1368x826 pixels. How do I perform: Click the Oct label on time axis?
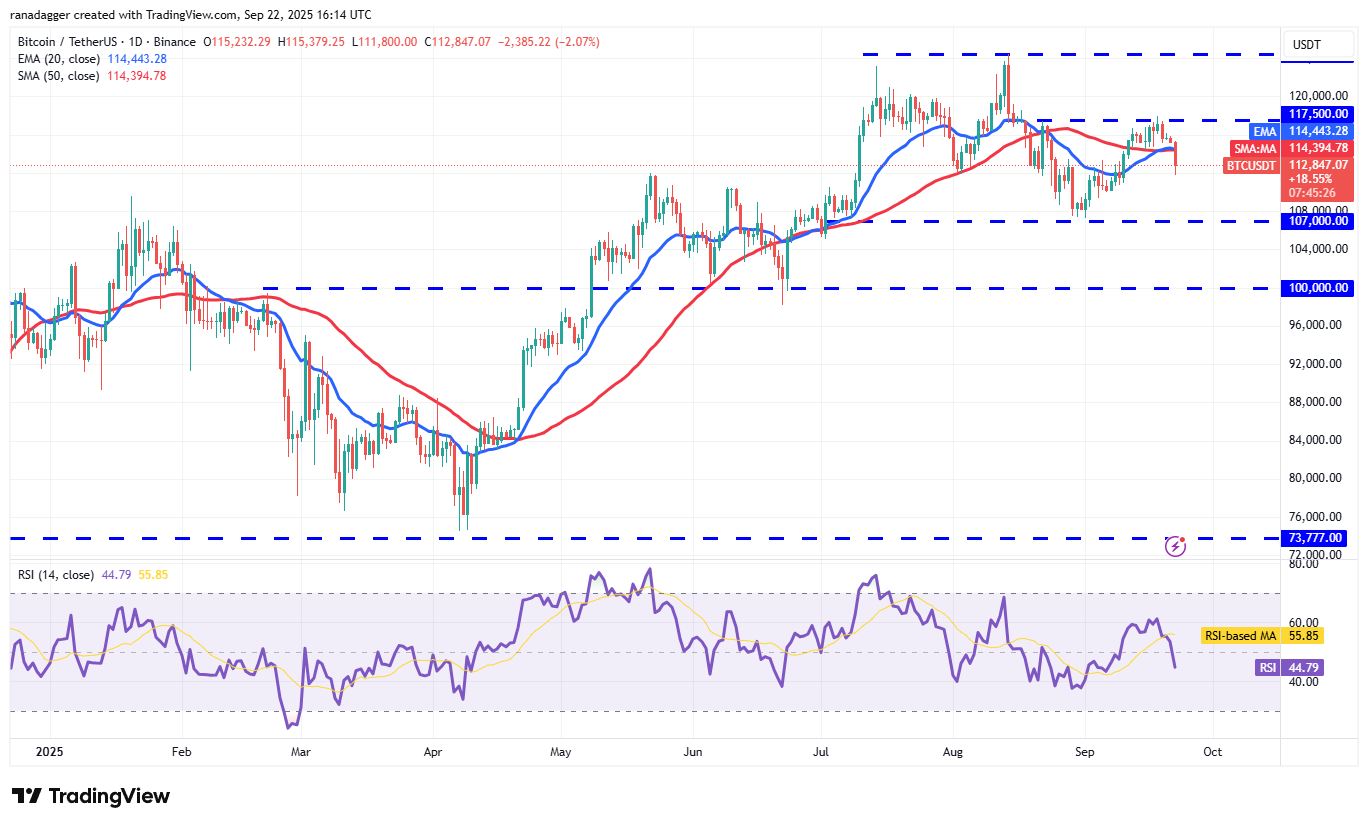[x=1212, y=751]
